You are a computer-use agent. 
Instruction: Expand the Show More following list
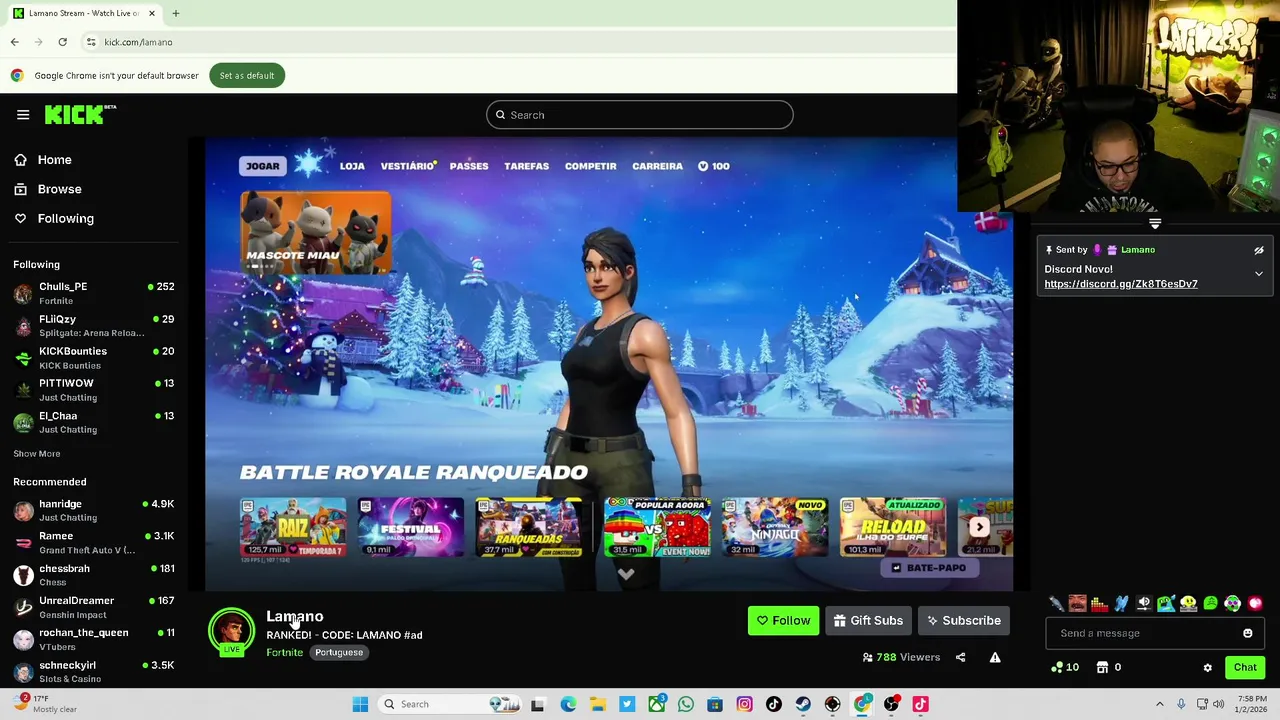click(x=37, y=453)
